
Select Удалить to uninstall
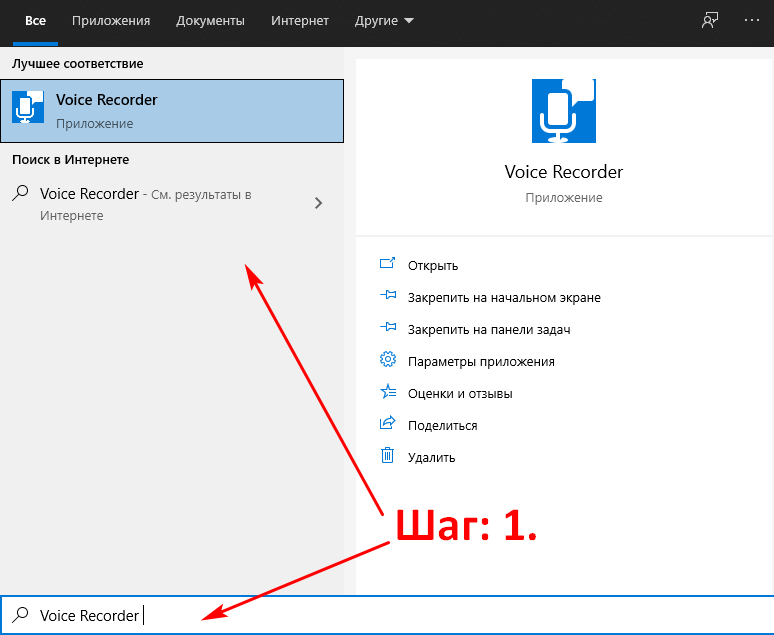pyautogui.click(x=431, y=457)
